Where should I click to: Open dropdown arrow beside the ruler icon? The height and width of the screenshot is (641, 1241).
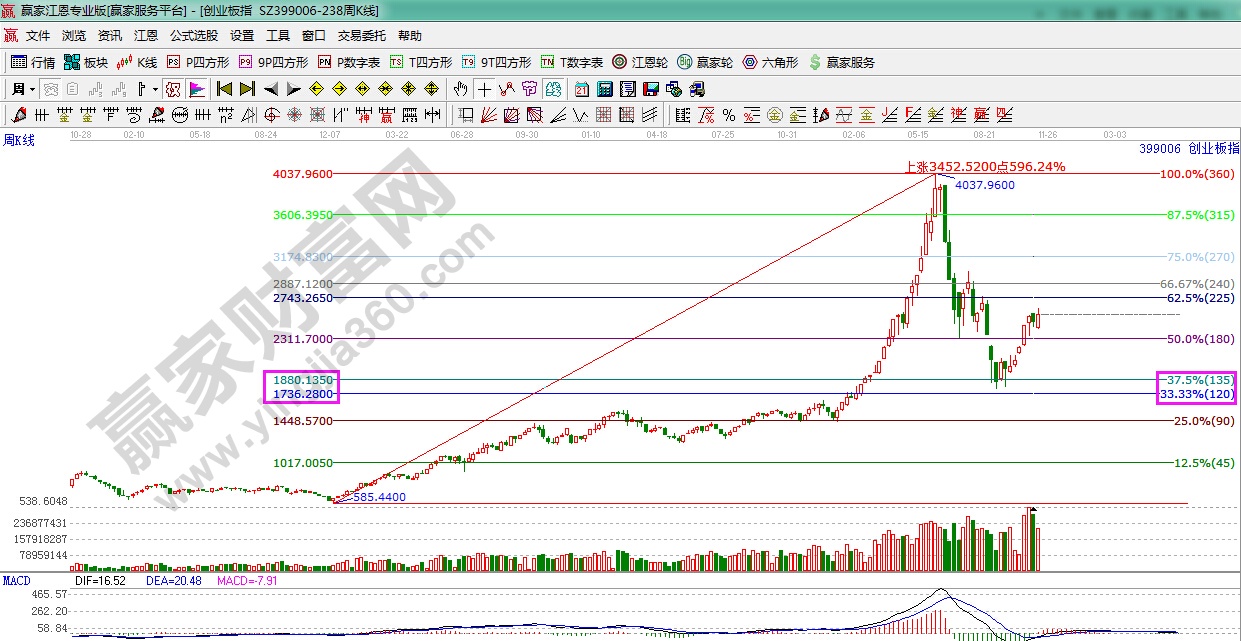click(155, 88)
